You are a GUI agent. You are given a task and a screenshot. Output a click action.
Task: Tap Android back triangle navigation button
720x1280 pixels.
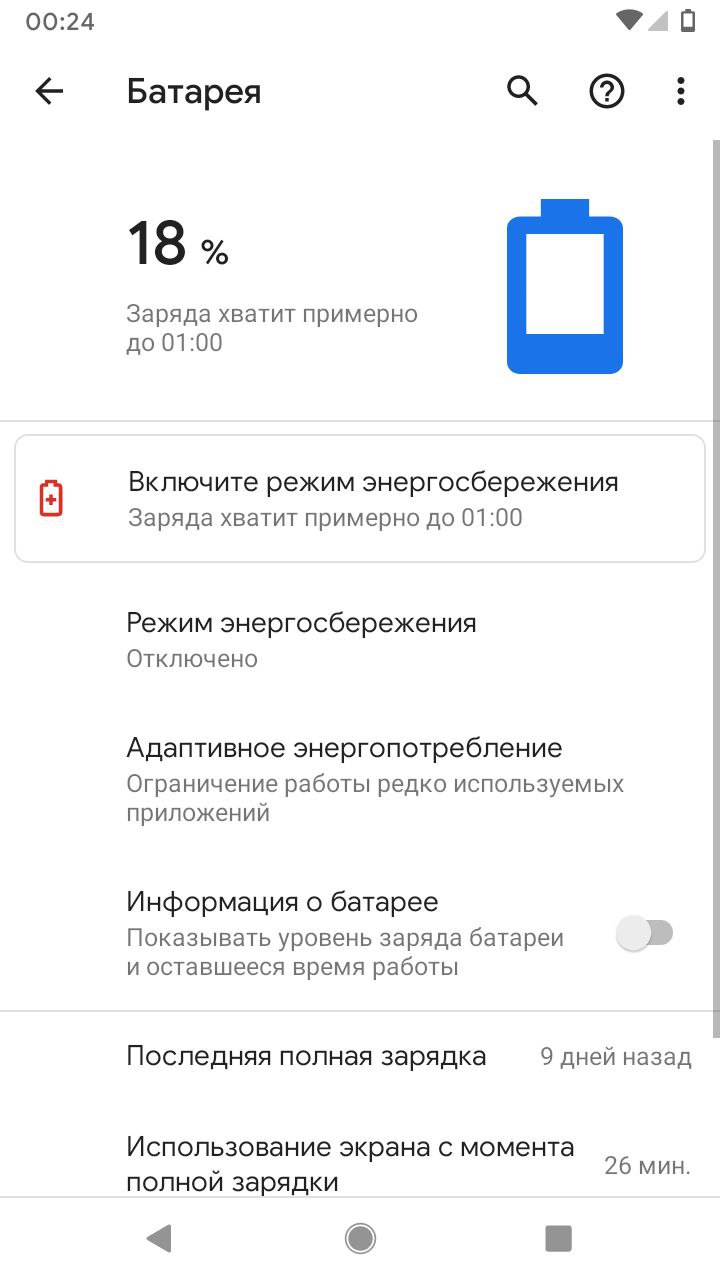pyautogui.click(x=158, y=1239)
